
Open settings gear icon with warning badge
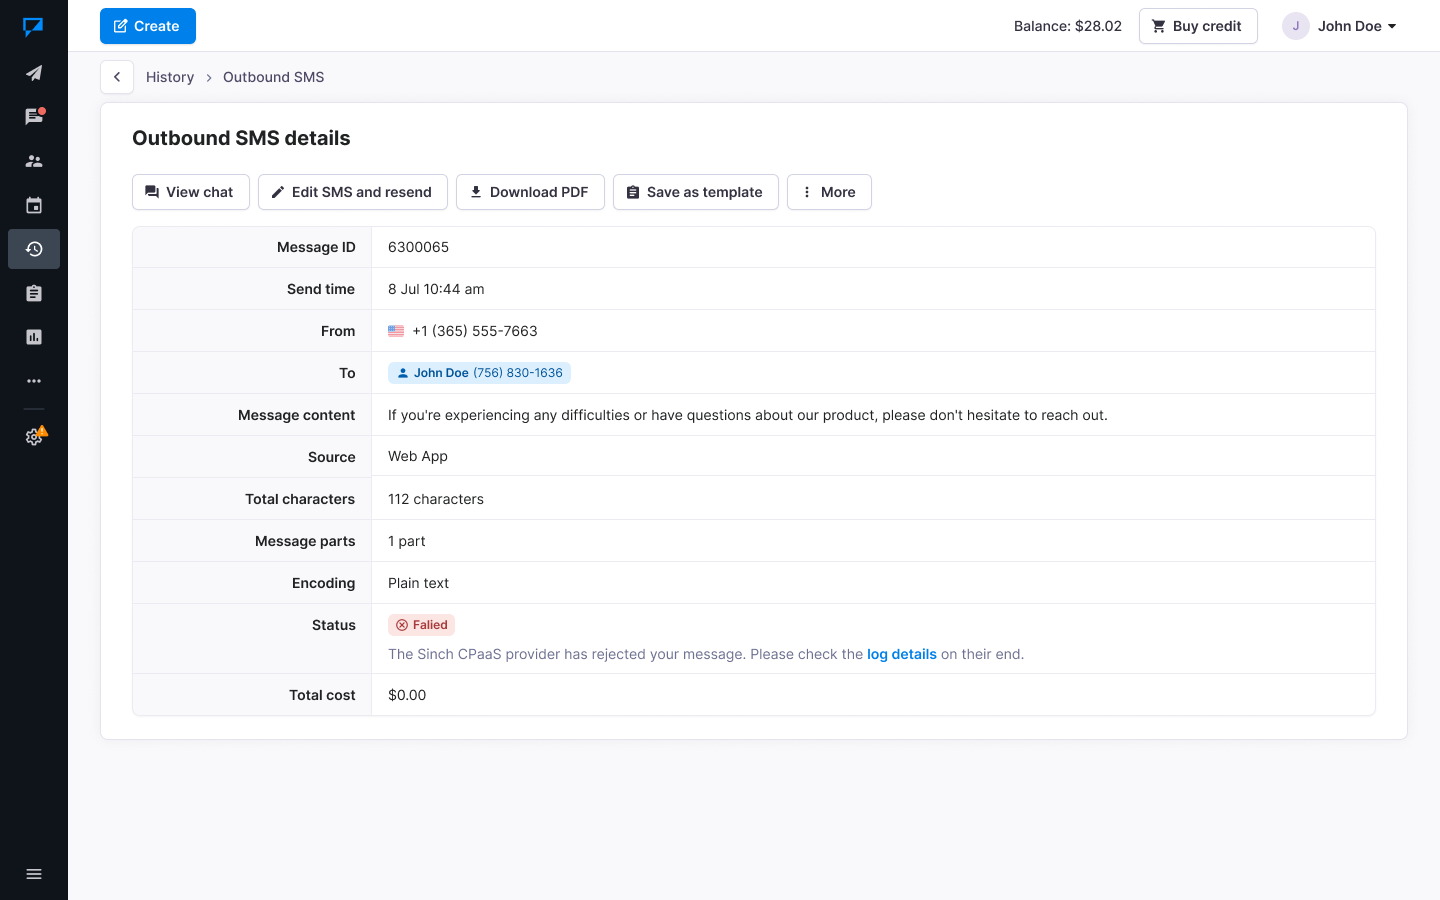pyautogui.click(x=34, y=437)
